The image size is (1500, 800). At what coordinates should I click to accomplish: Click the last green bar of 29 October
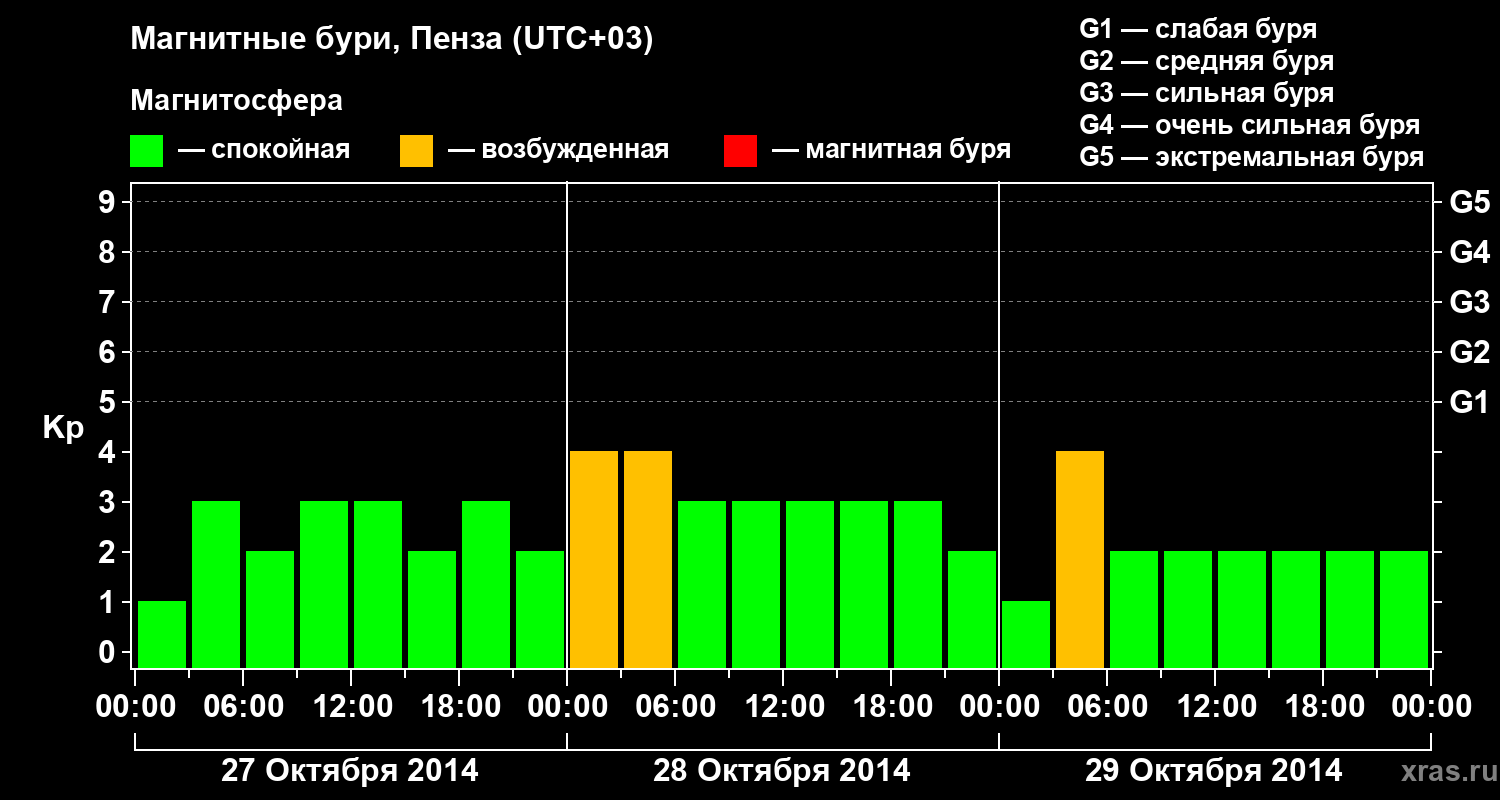tap(1404, 609)
